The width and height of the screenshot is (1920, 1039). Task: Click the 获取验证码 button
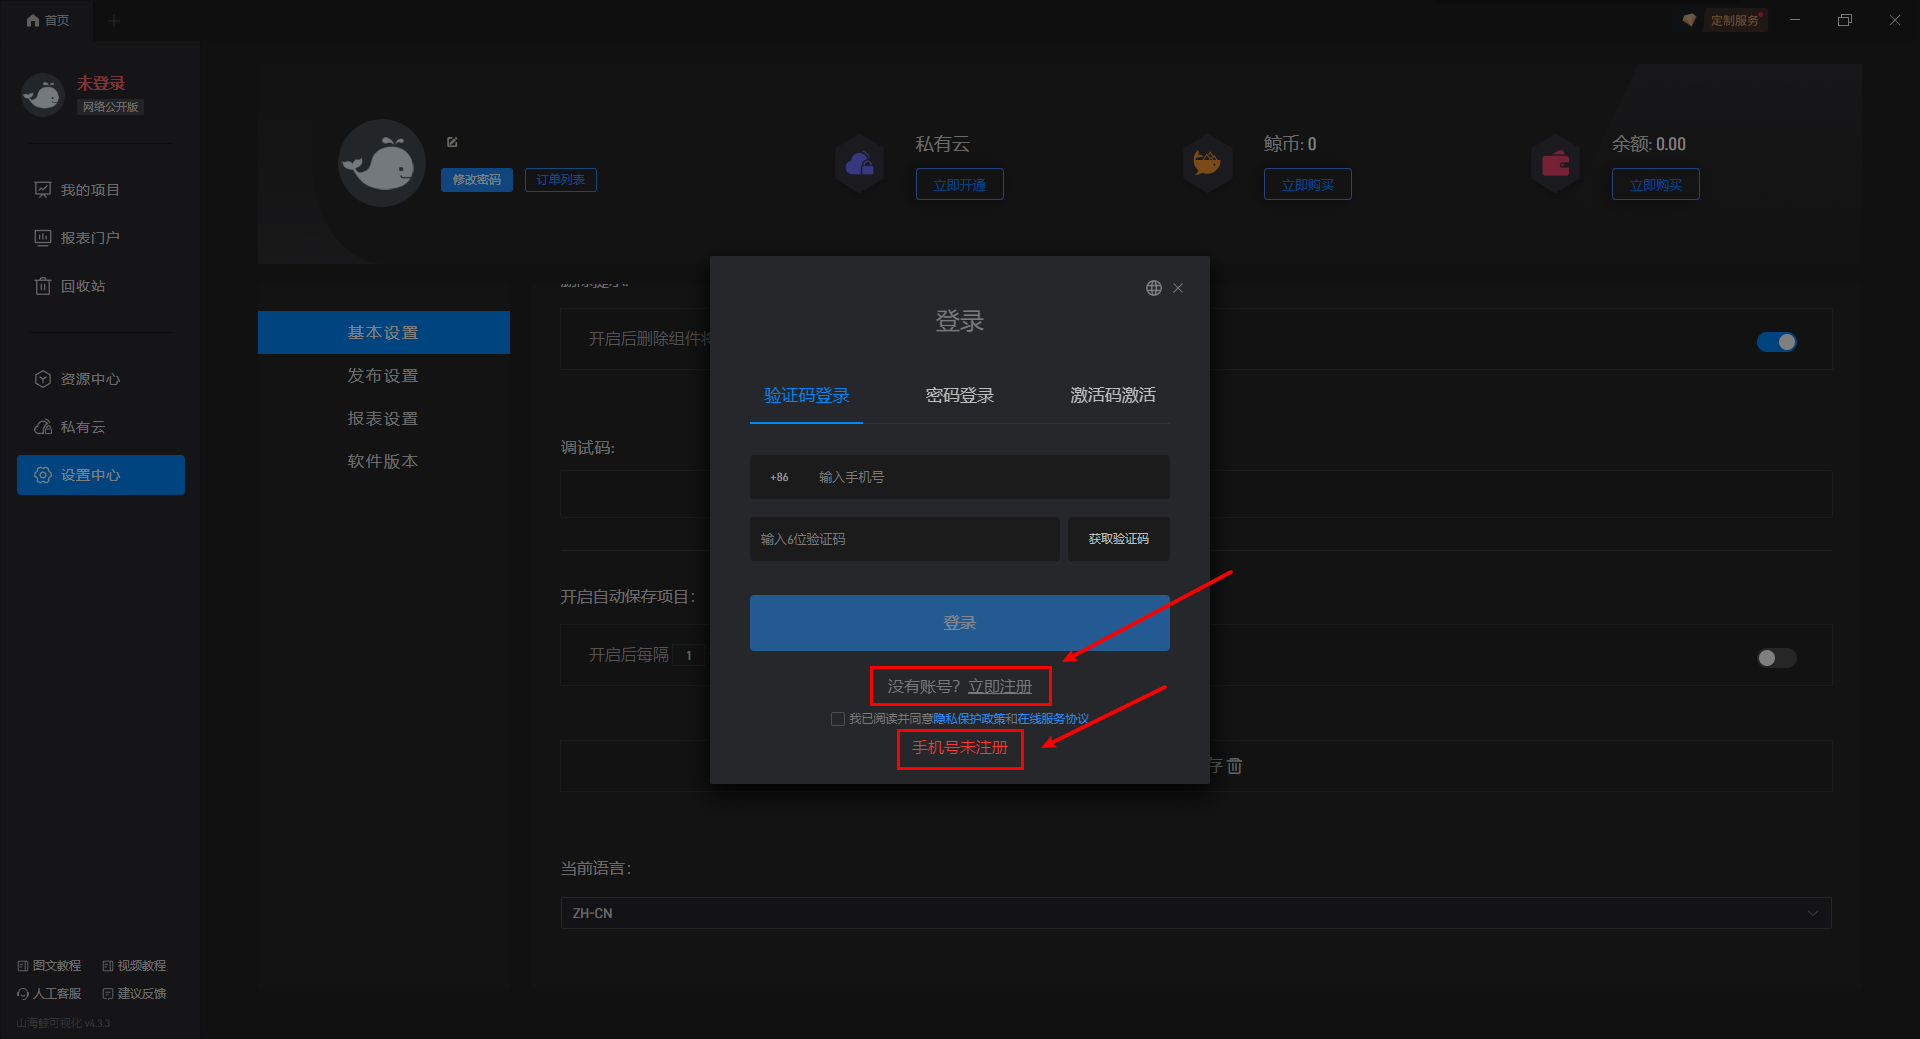point(1118,539)
